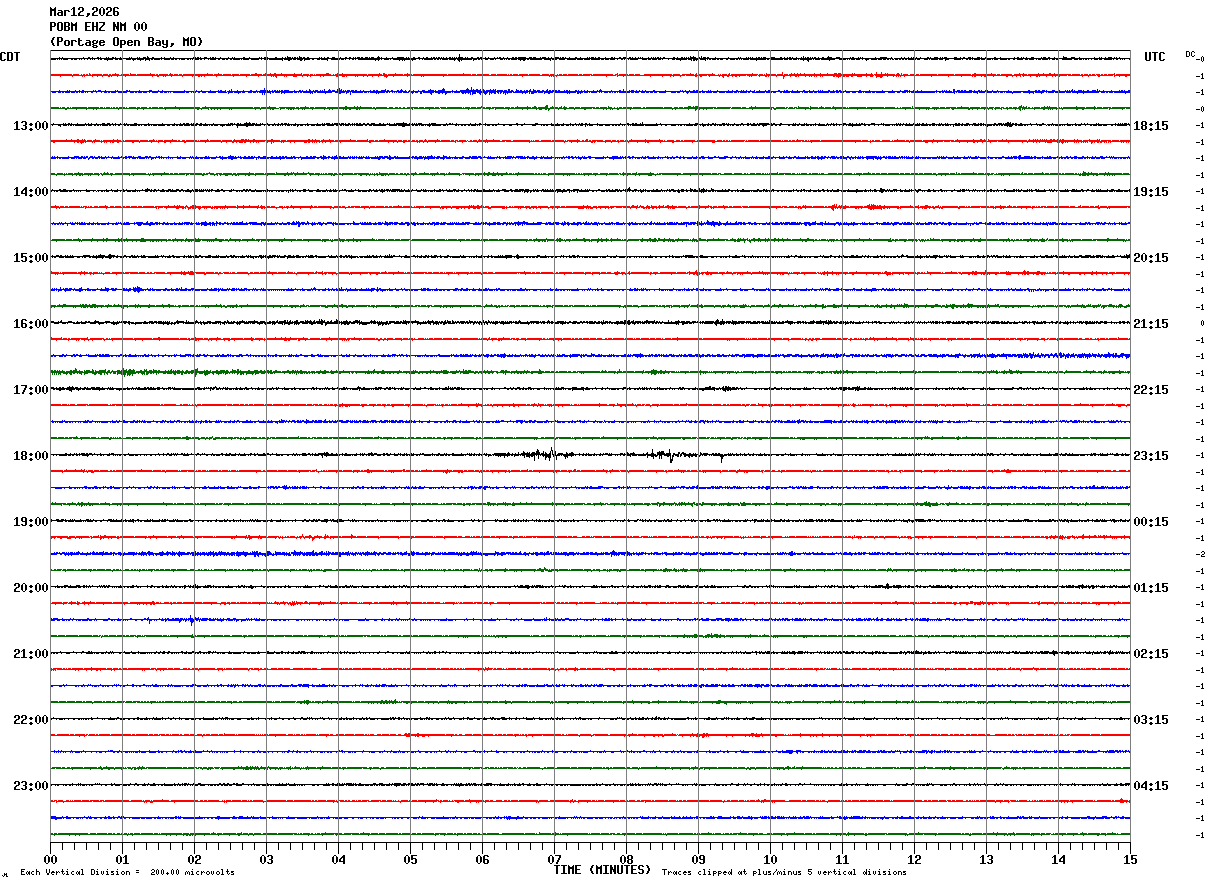Click minute tick label '02' on the time axis

pos(194,859)
